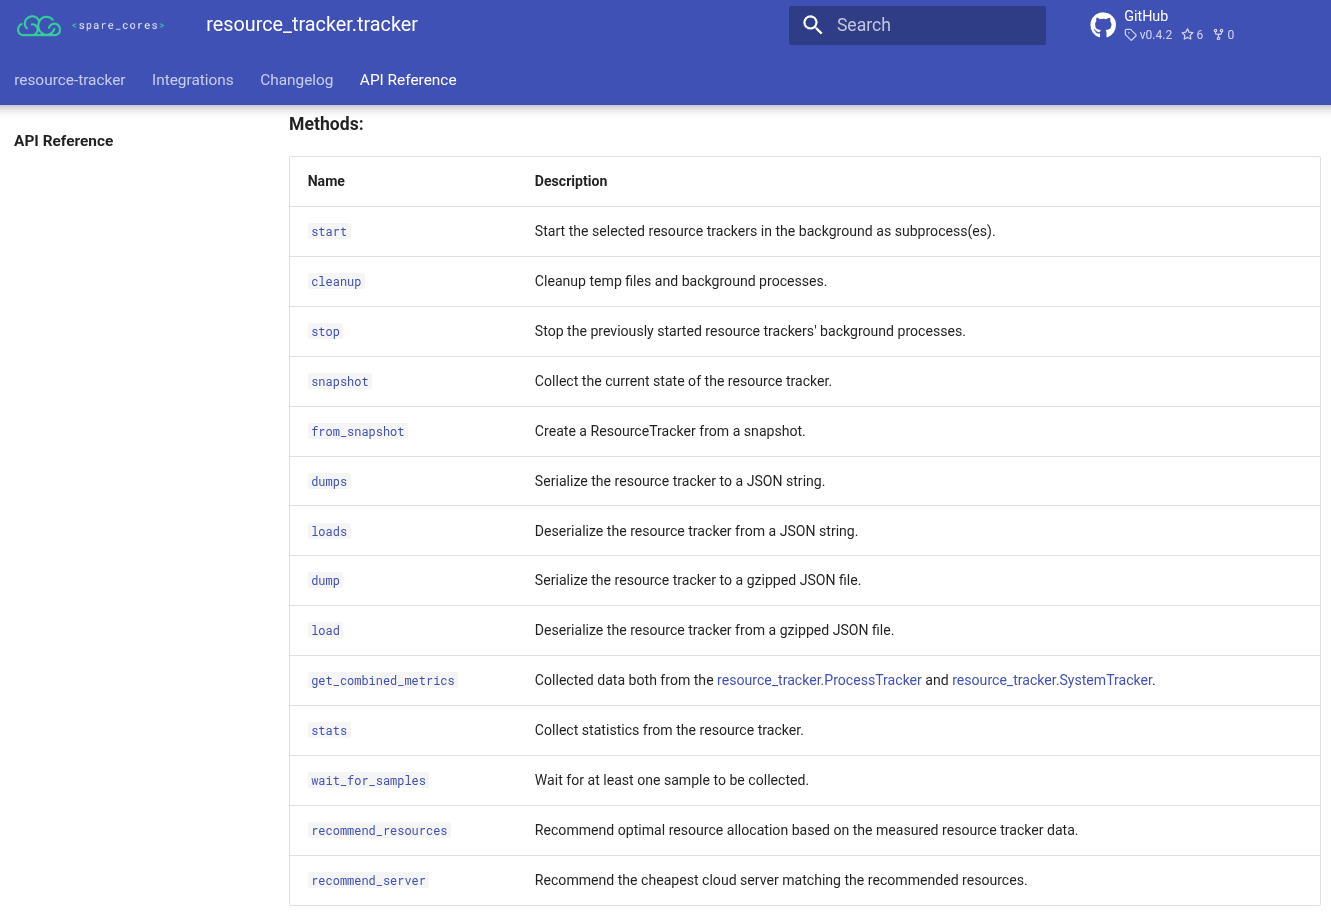
Task: Open the get_combined_metrics method link
Action: tap(383, 681)
